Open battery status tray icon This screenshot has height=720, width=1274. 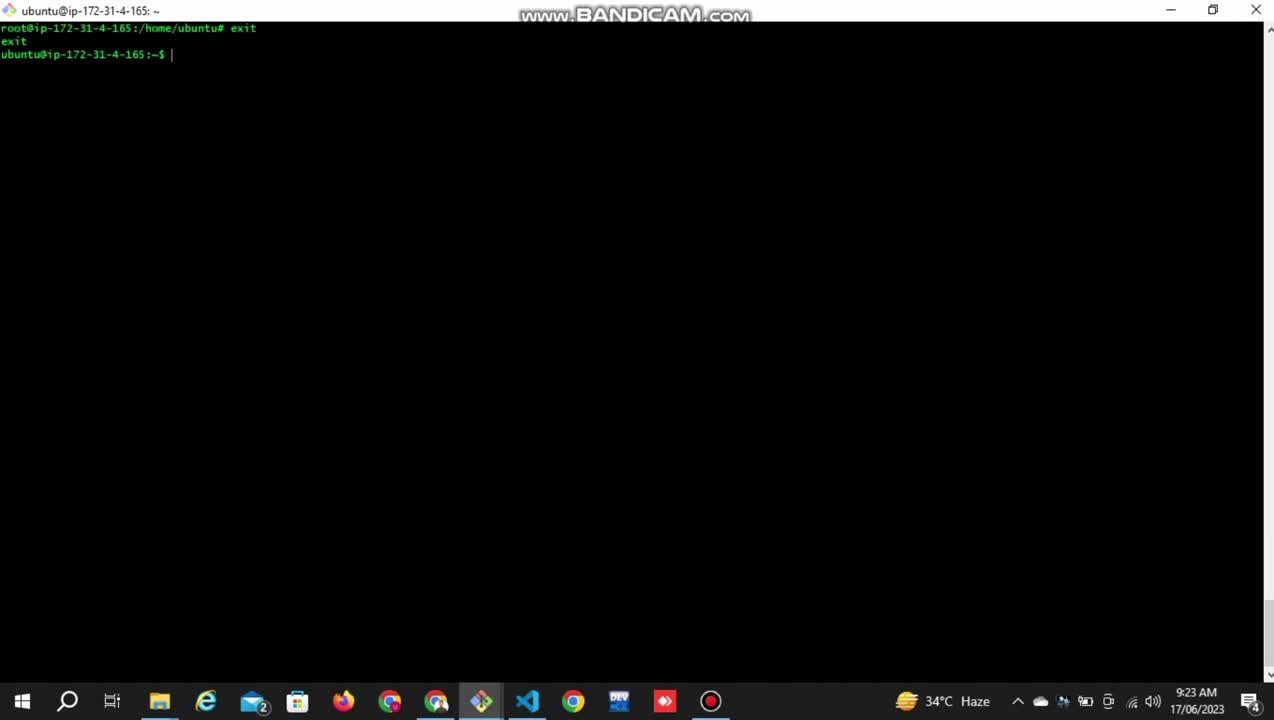(x=1085, y=701)
